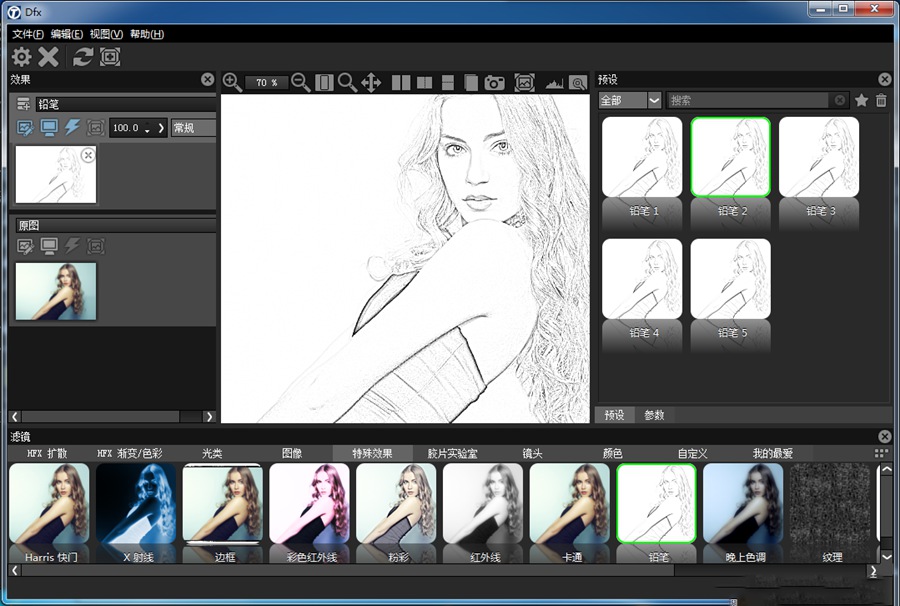Image resolution: width=900 pixels, height=606 pixels.
Task: Toggle monitor preview for the 铅笔 effect
Action: [49, 128]
